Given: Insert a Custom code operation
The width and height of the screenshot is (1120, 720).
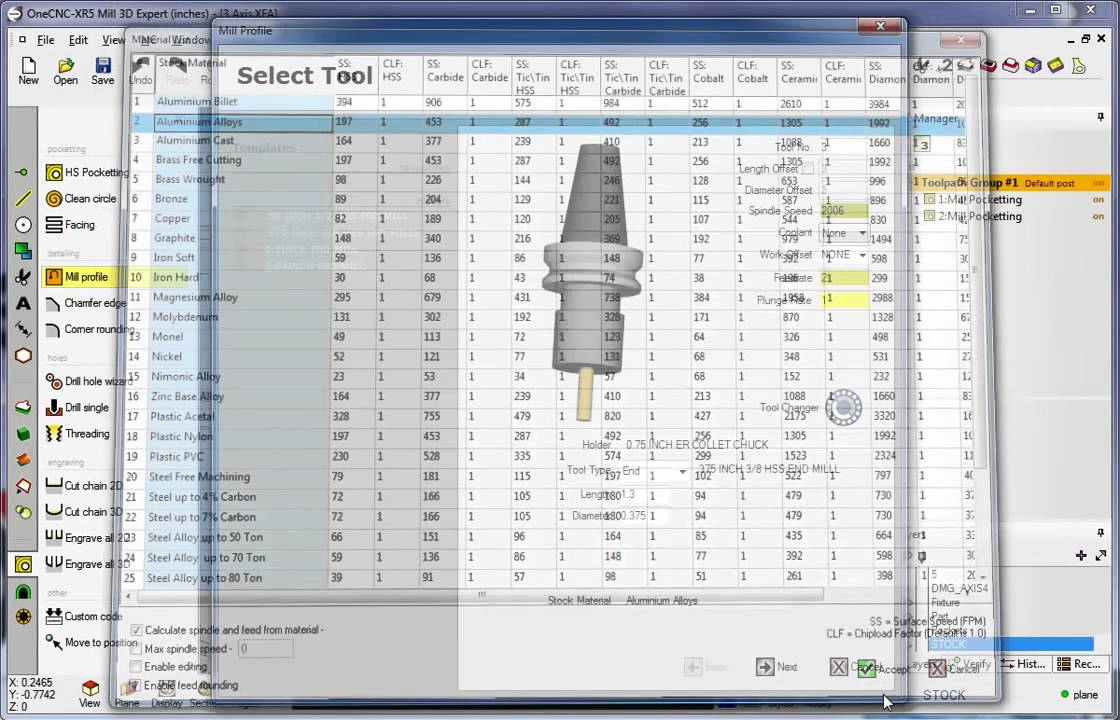Looking at the screenshot, I should click(x=83, y=616).
